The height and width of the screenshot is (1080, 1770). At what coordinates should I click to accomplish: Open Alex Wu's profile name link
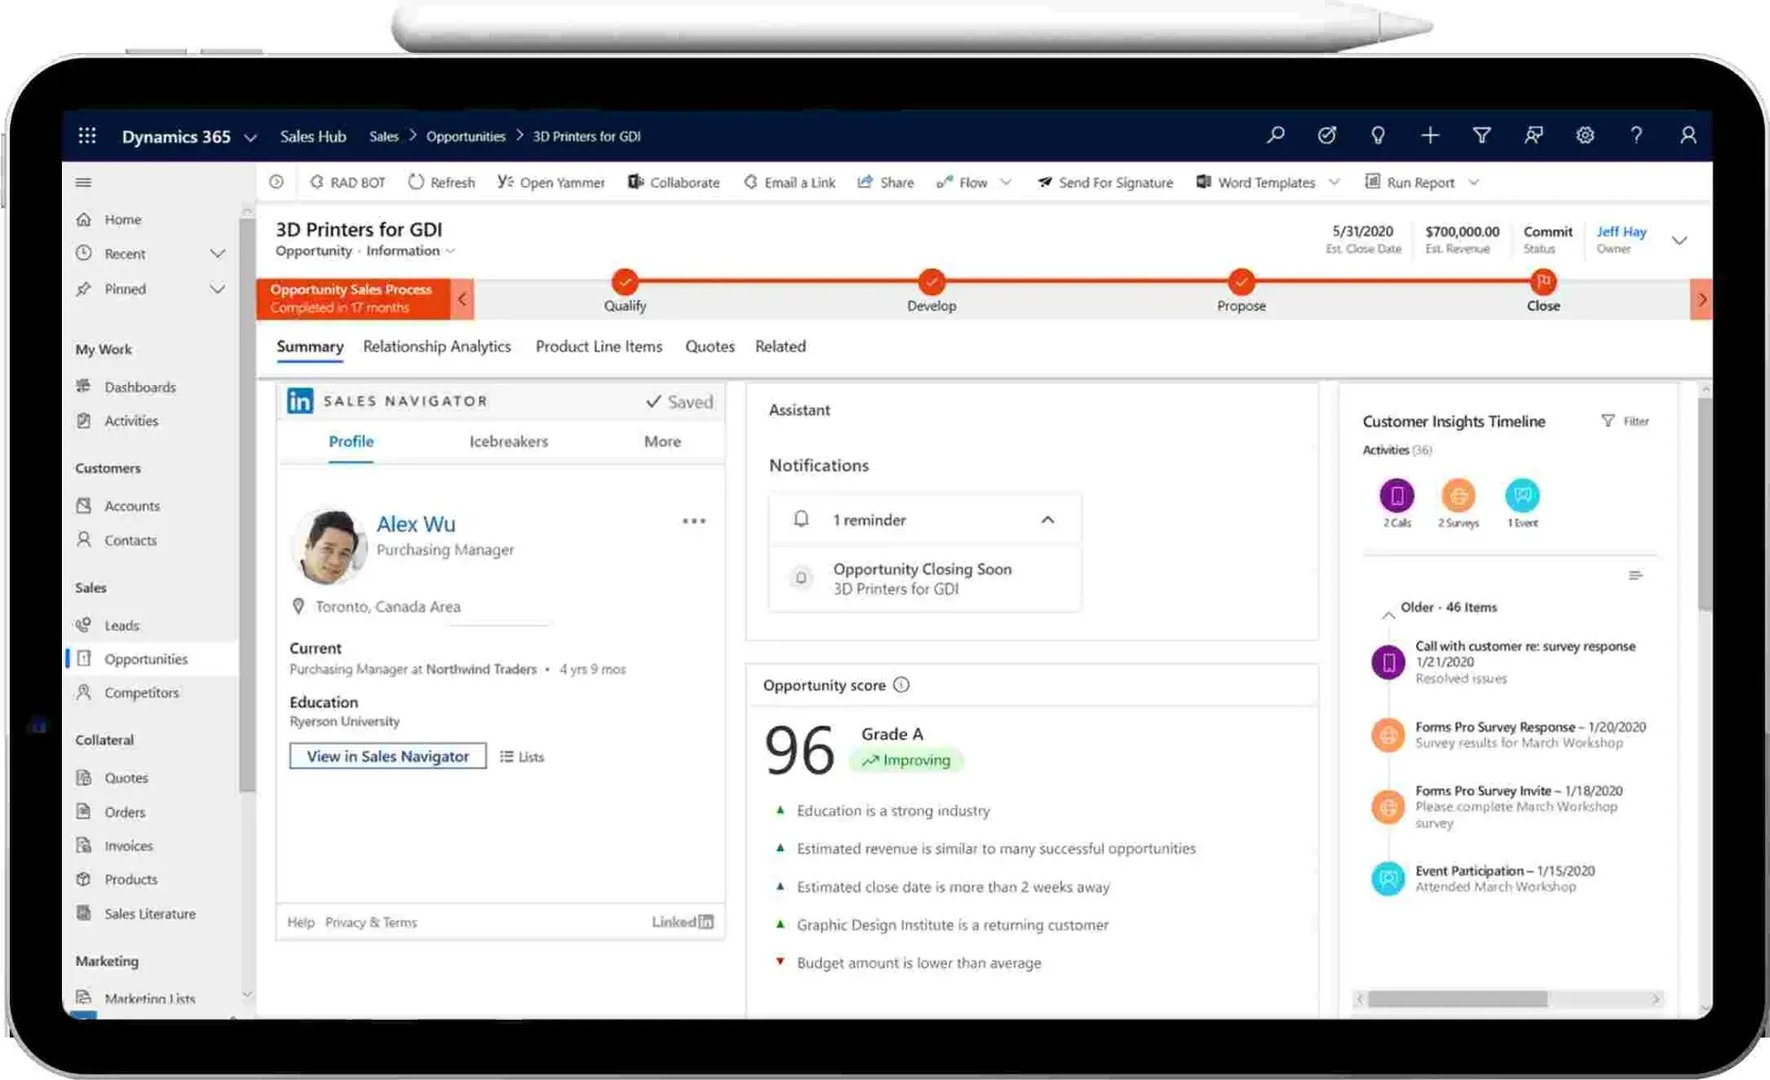[x=416, y=524]
